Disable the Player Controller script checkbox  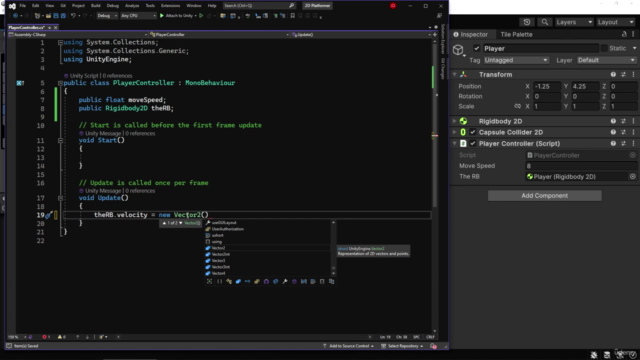pos(473,144)
